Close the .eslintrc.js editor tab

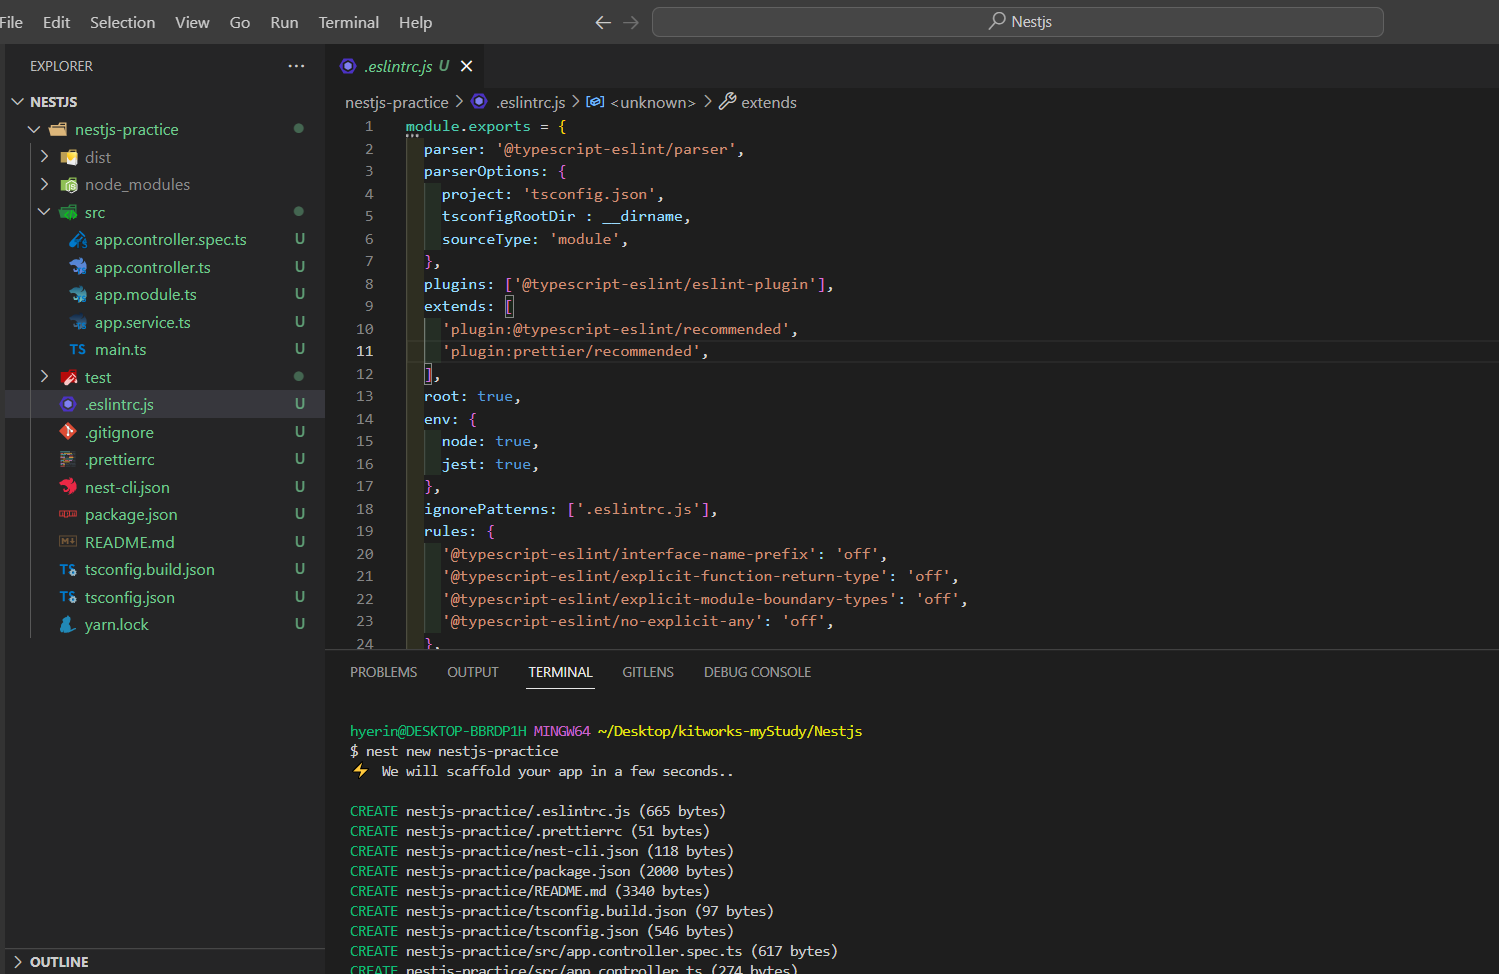[466, 66]
